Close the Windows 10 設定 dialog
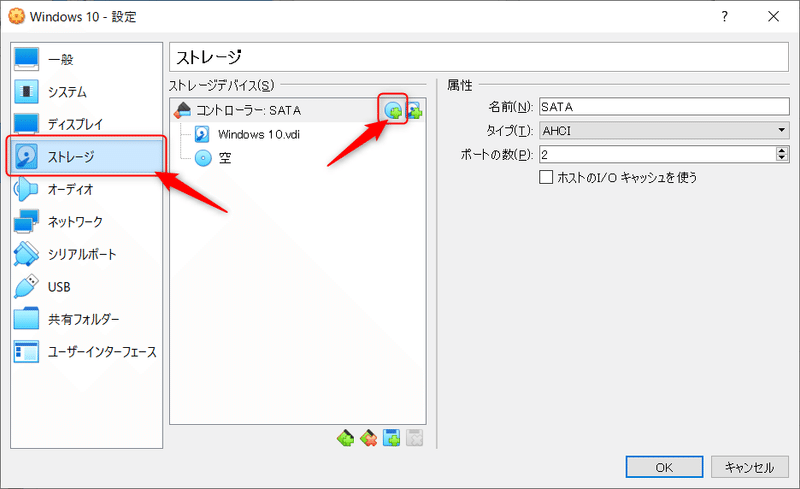This screenshot has height=489, width=800. pos(773,16)
